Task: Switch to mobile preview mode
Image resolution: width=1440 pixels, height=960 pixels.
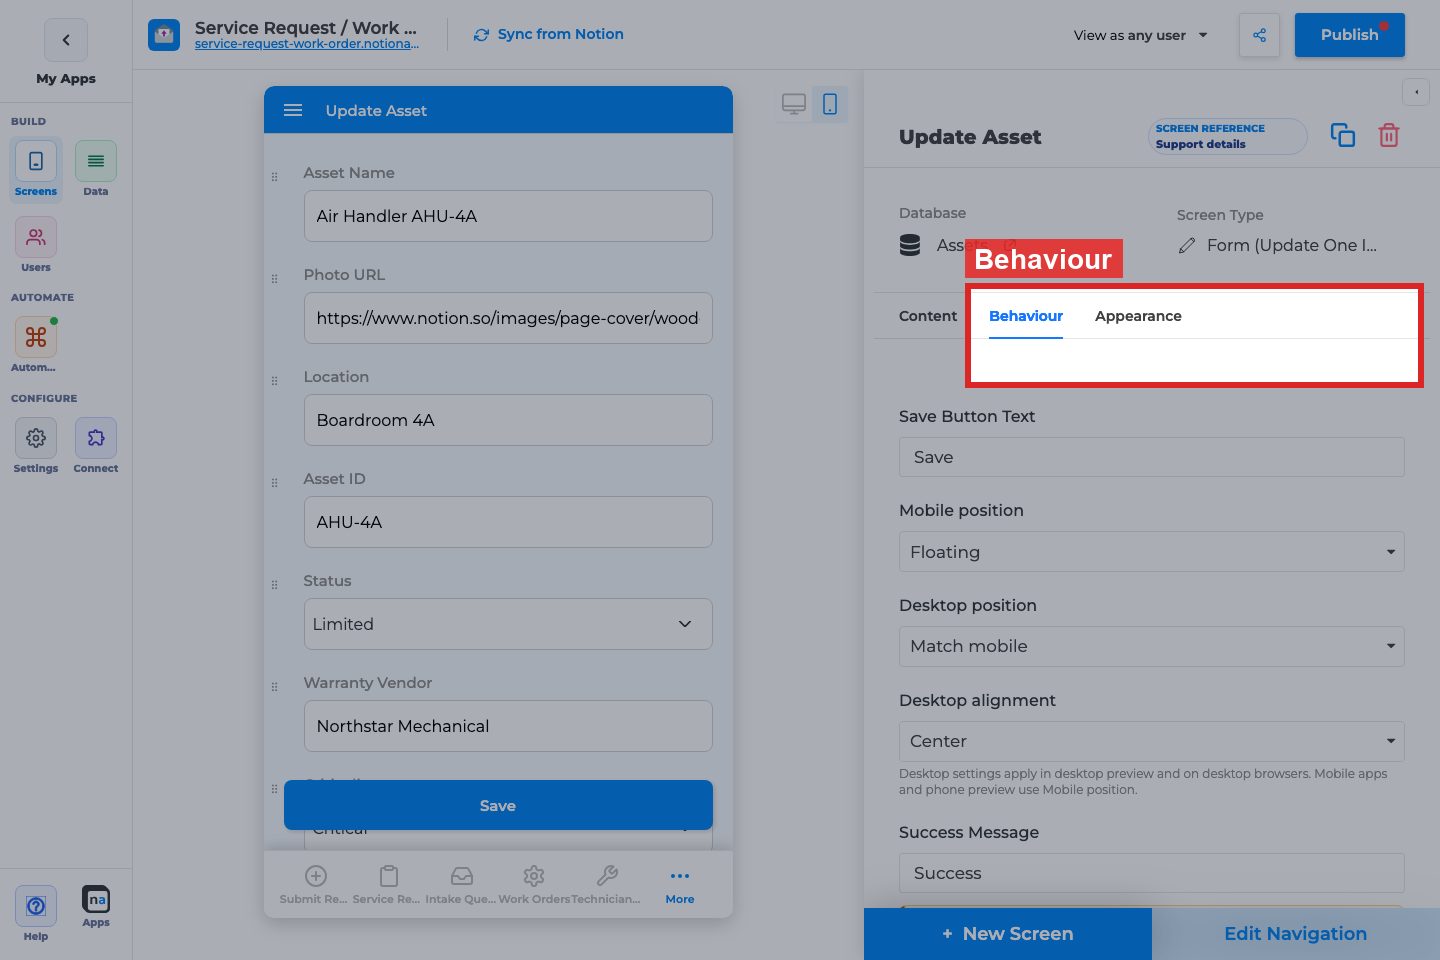Action: (830, 104)
